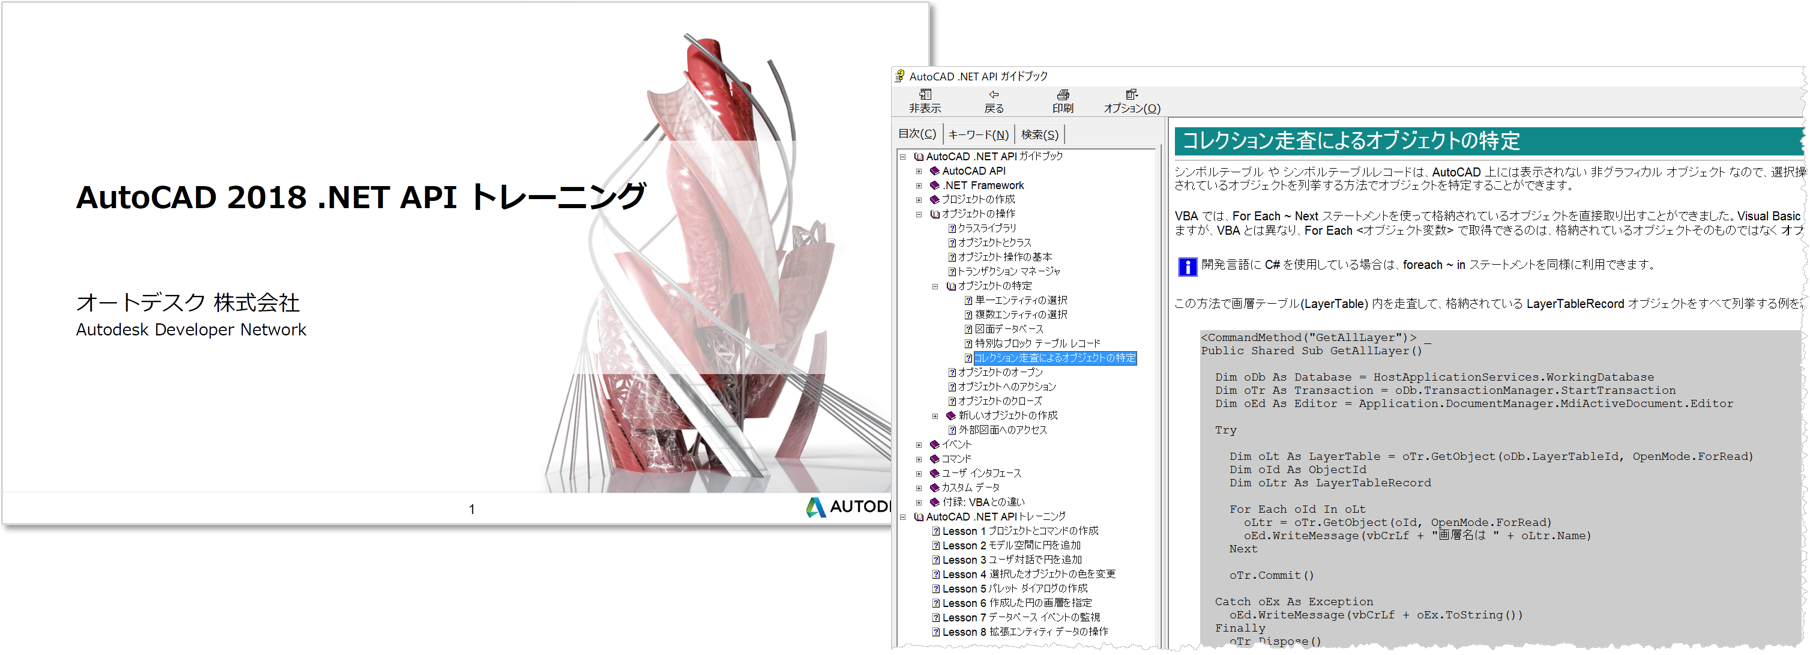Click the slide page number 1
The image size is (1810, 655).
472,509
